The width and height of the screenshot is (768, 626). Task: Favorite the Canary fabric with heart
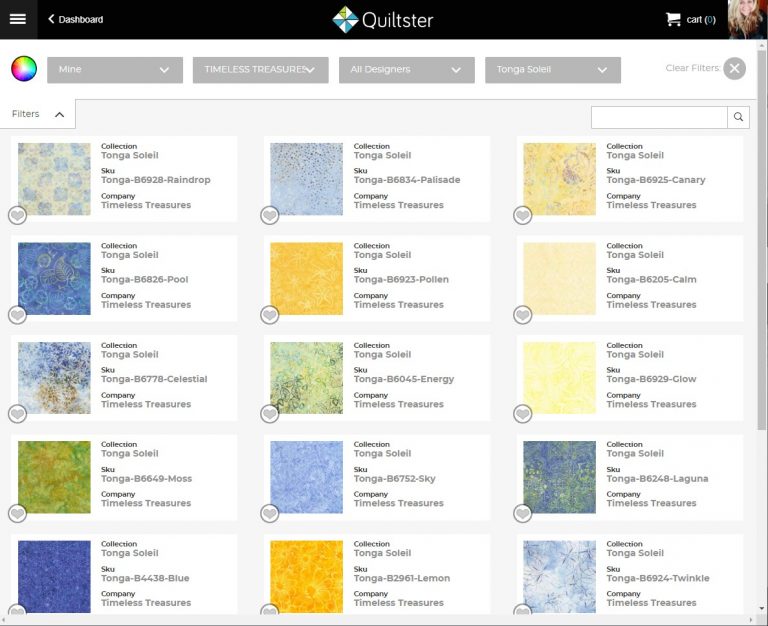[x=523, y=216]
